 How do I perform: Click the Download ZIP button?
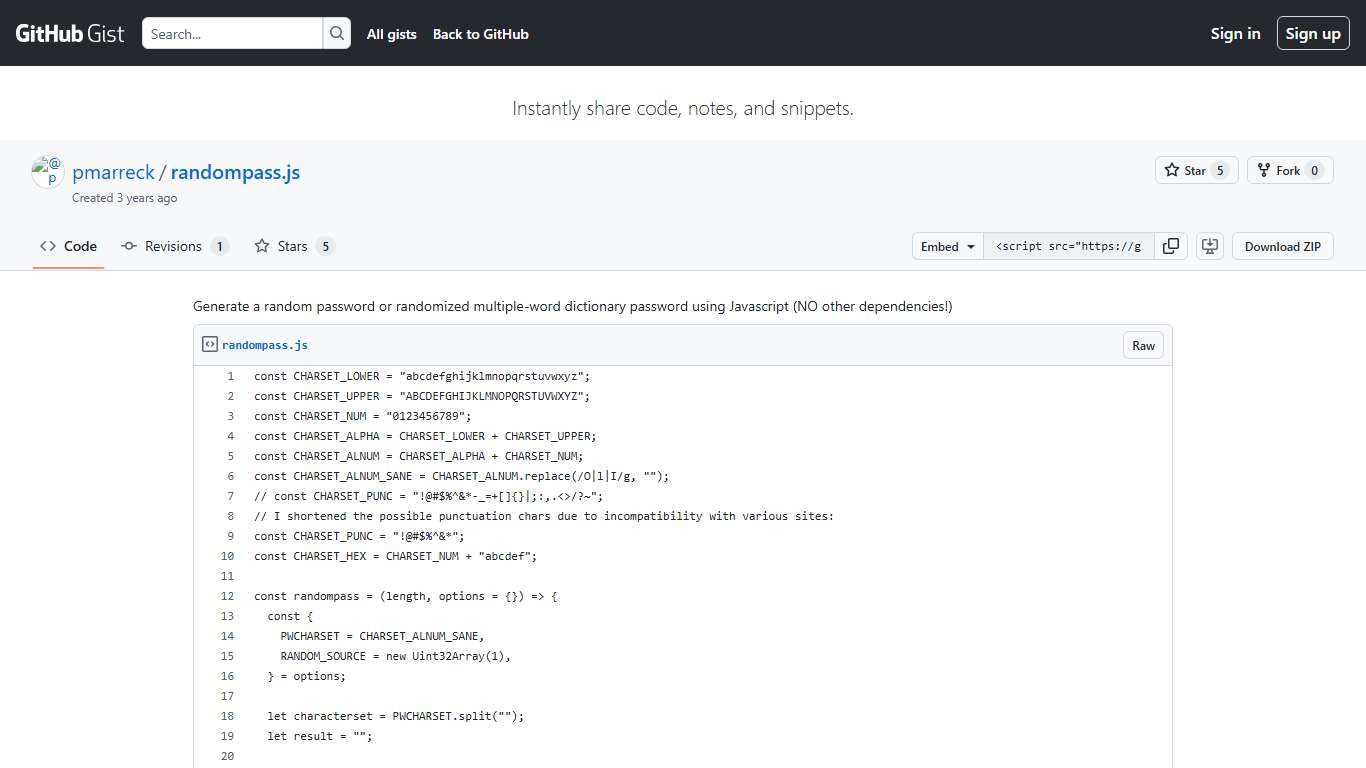1283,246
